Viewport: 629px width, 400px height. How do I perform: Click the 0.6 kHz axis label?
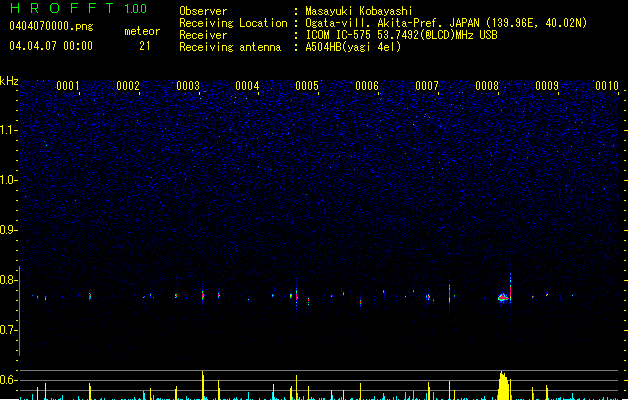pyautogui.click(x=9, y=380)
